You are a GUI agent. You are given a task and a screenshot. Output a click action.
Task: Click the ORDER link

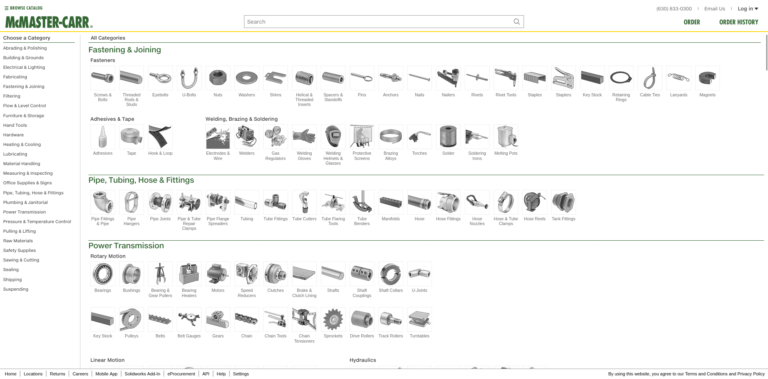click(692, 22)
